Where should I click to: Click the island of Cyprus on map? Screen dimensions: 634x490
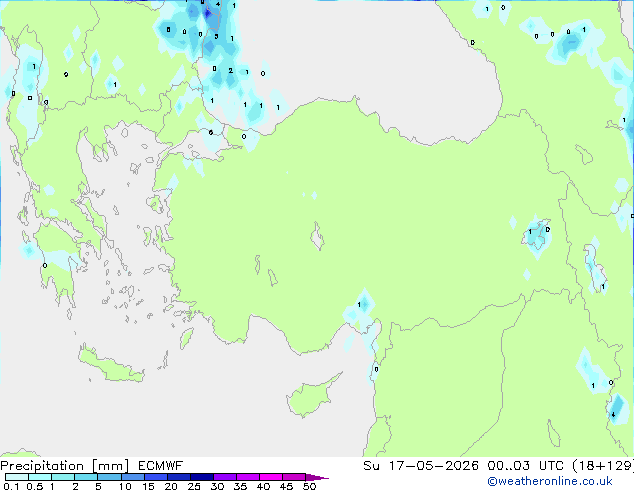pos(311,396)
